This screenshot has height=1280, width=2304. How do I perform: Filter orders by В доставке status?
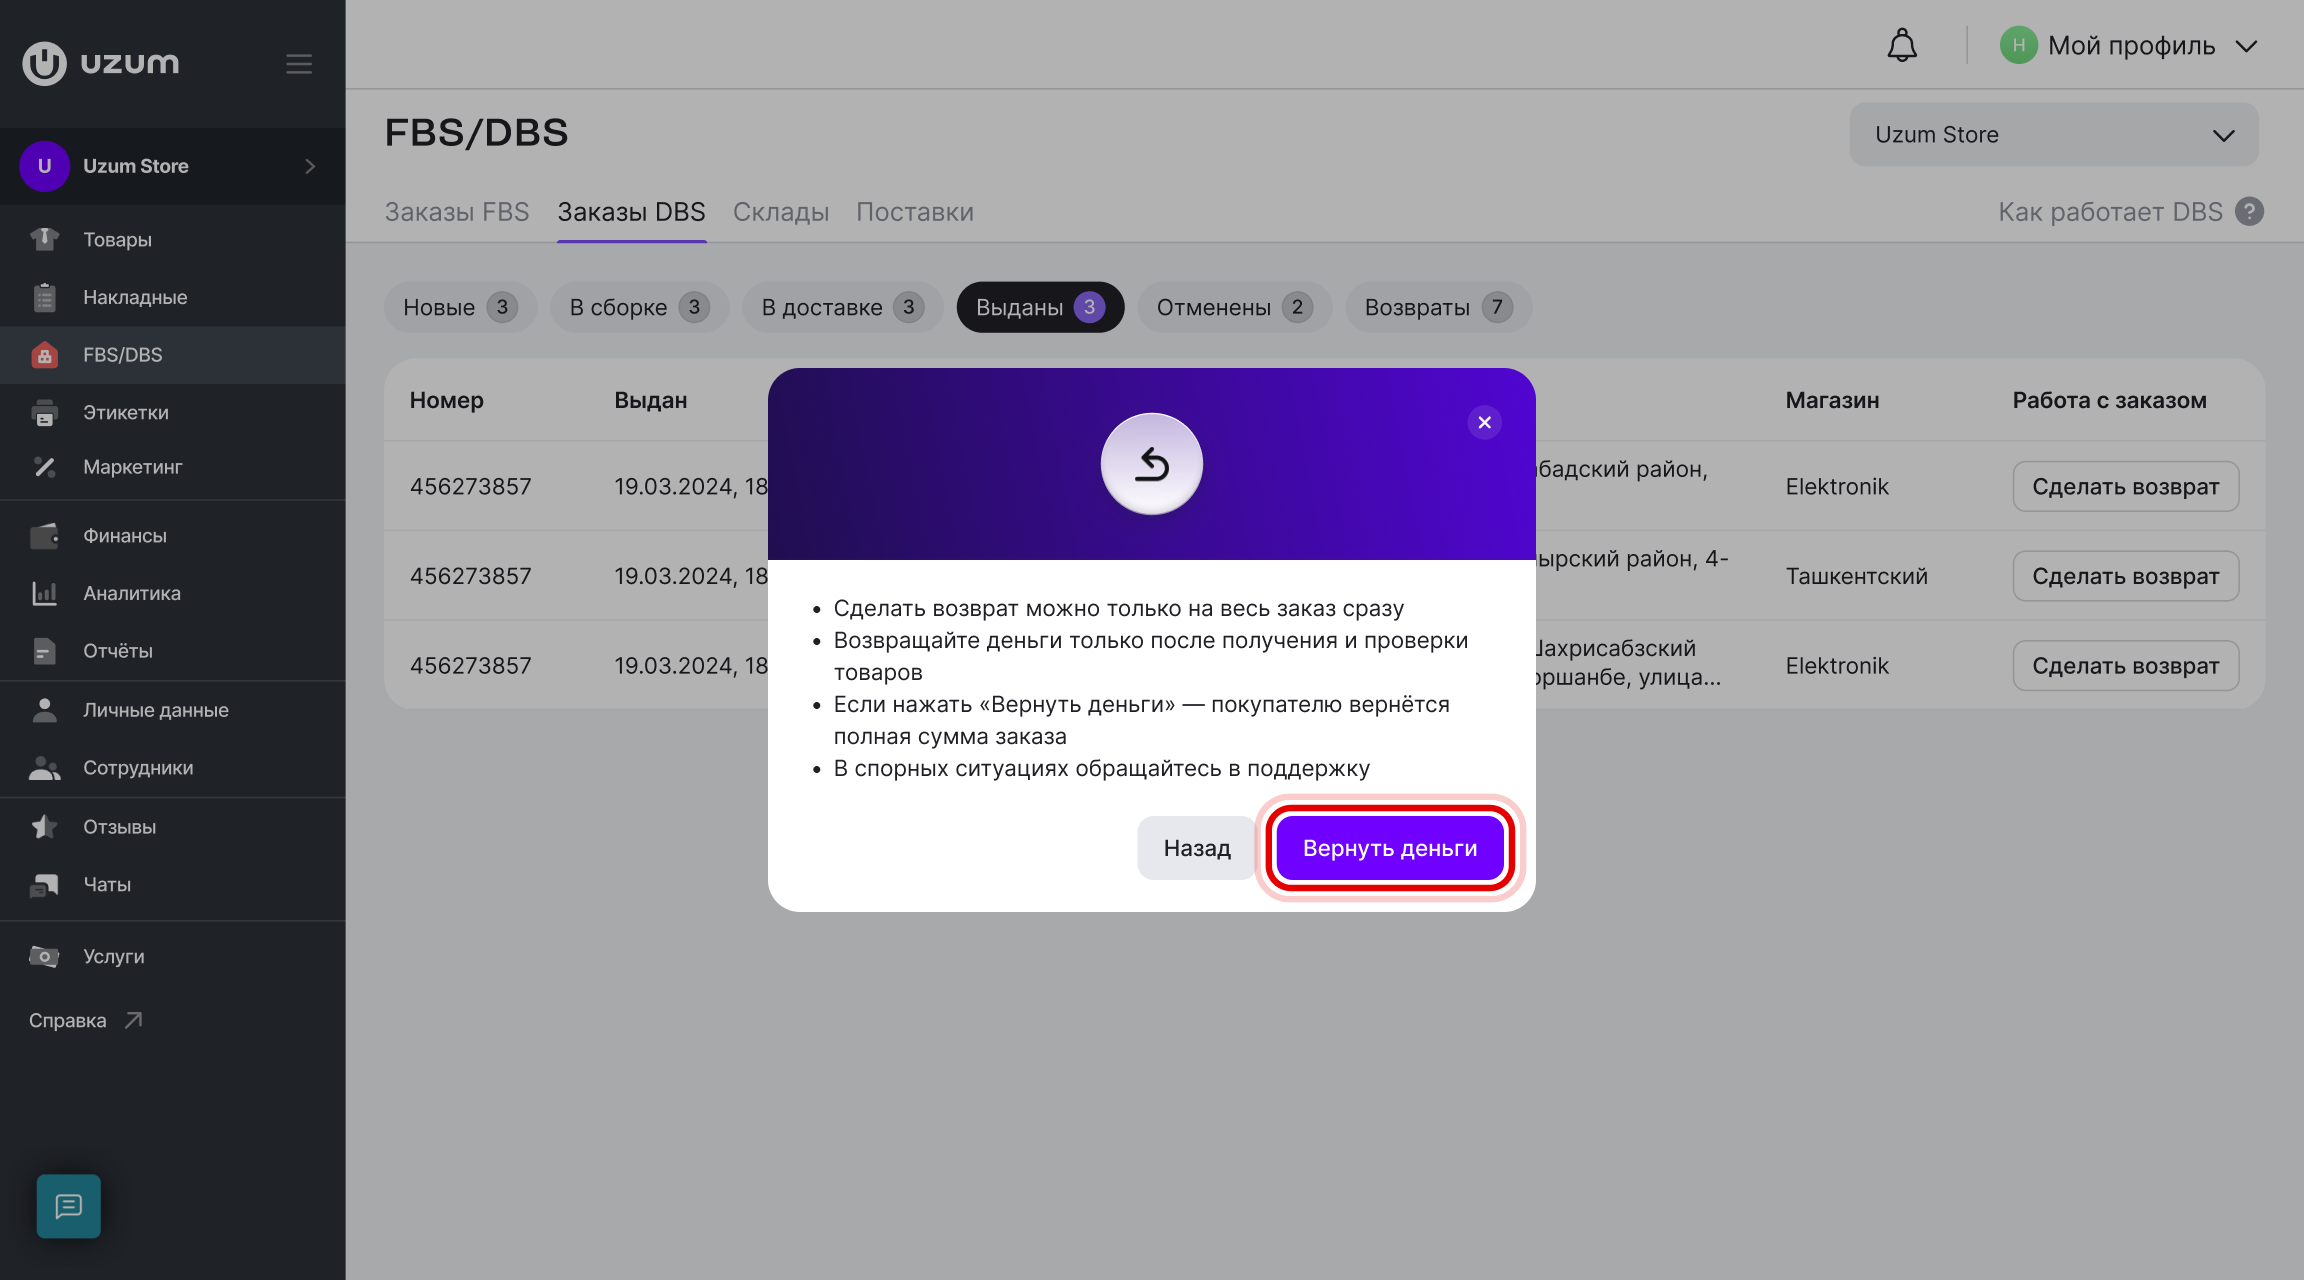(842, 307)
